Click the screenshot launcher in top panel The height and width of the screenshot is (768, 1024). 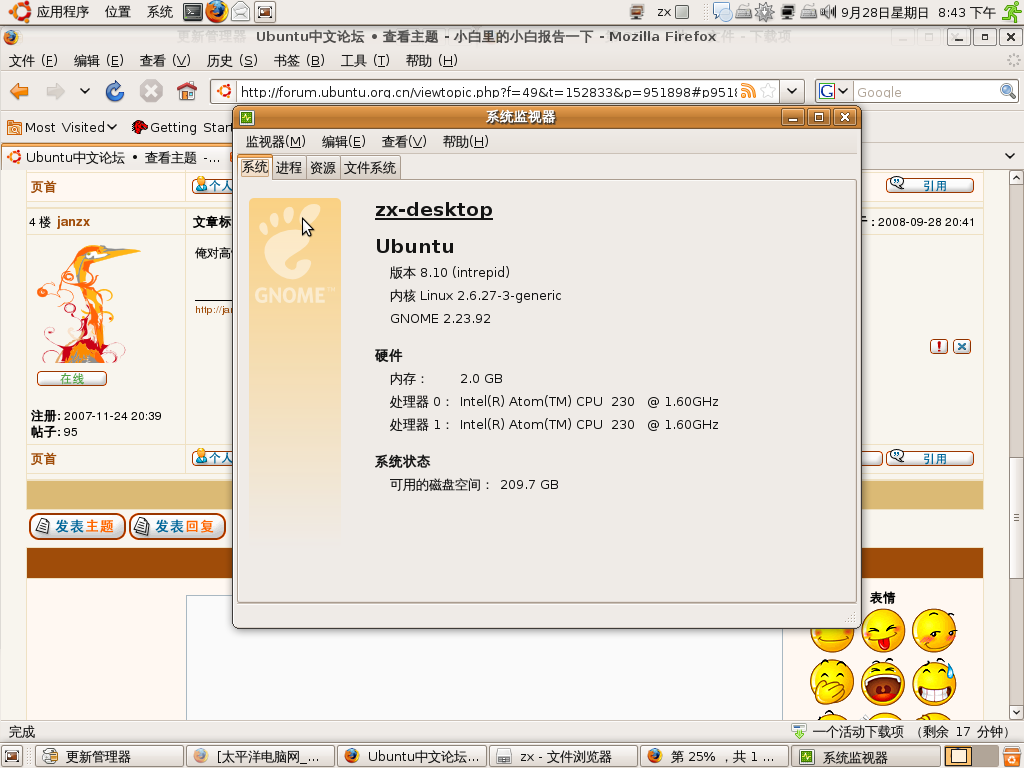264,12
